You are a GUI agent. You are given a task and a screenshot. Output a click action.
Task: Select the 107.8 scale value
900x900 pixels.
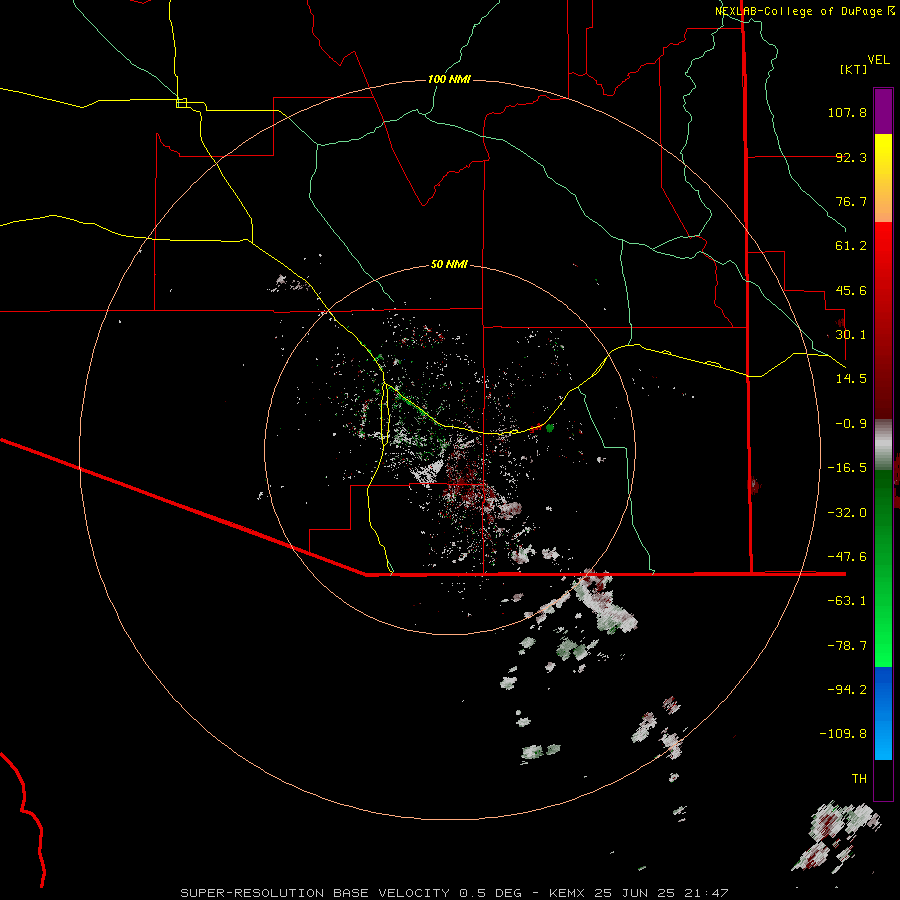[847, 112]
